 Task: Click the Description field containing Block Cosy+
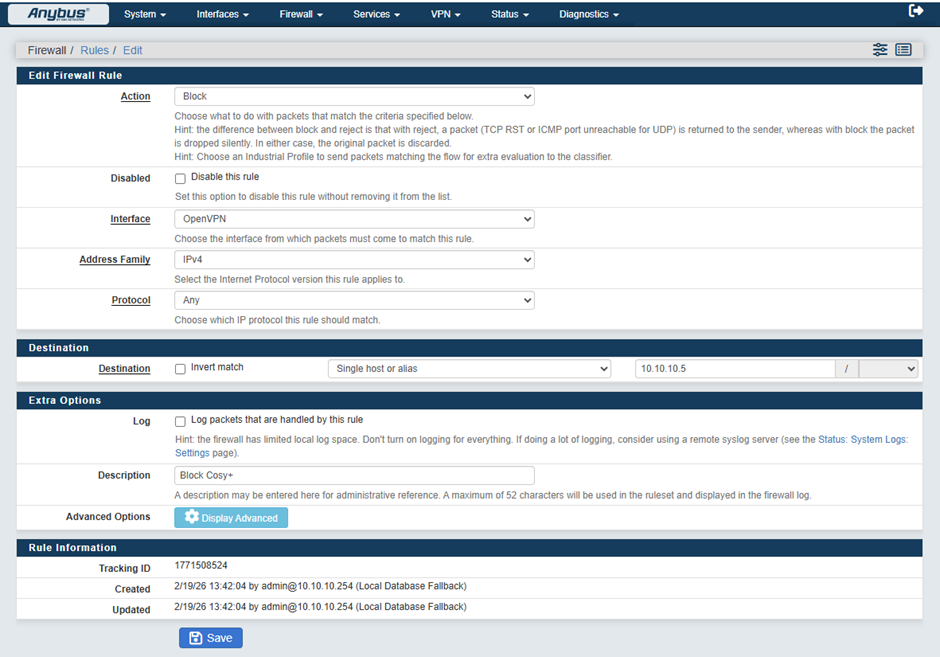point(354,476)
